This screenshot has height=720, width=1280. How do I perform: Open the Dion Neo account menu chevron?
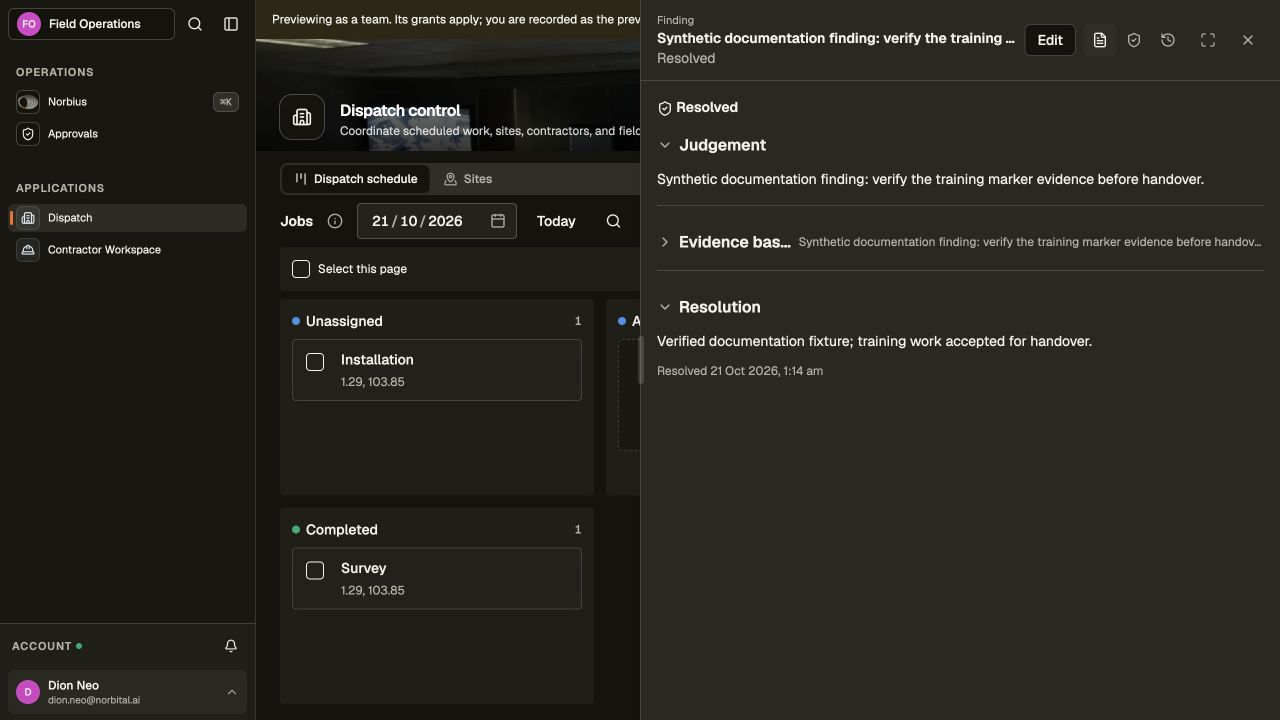(x=232, y=692)
